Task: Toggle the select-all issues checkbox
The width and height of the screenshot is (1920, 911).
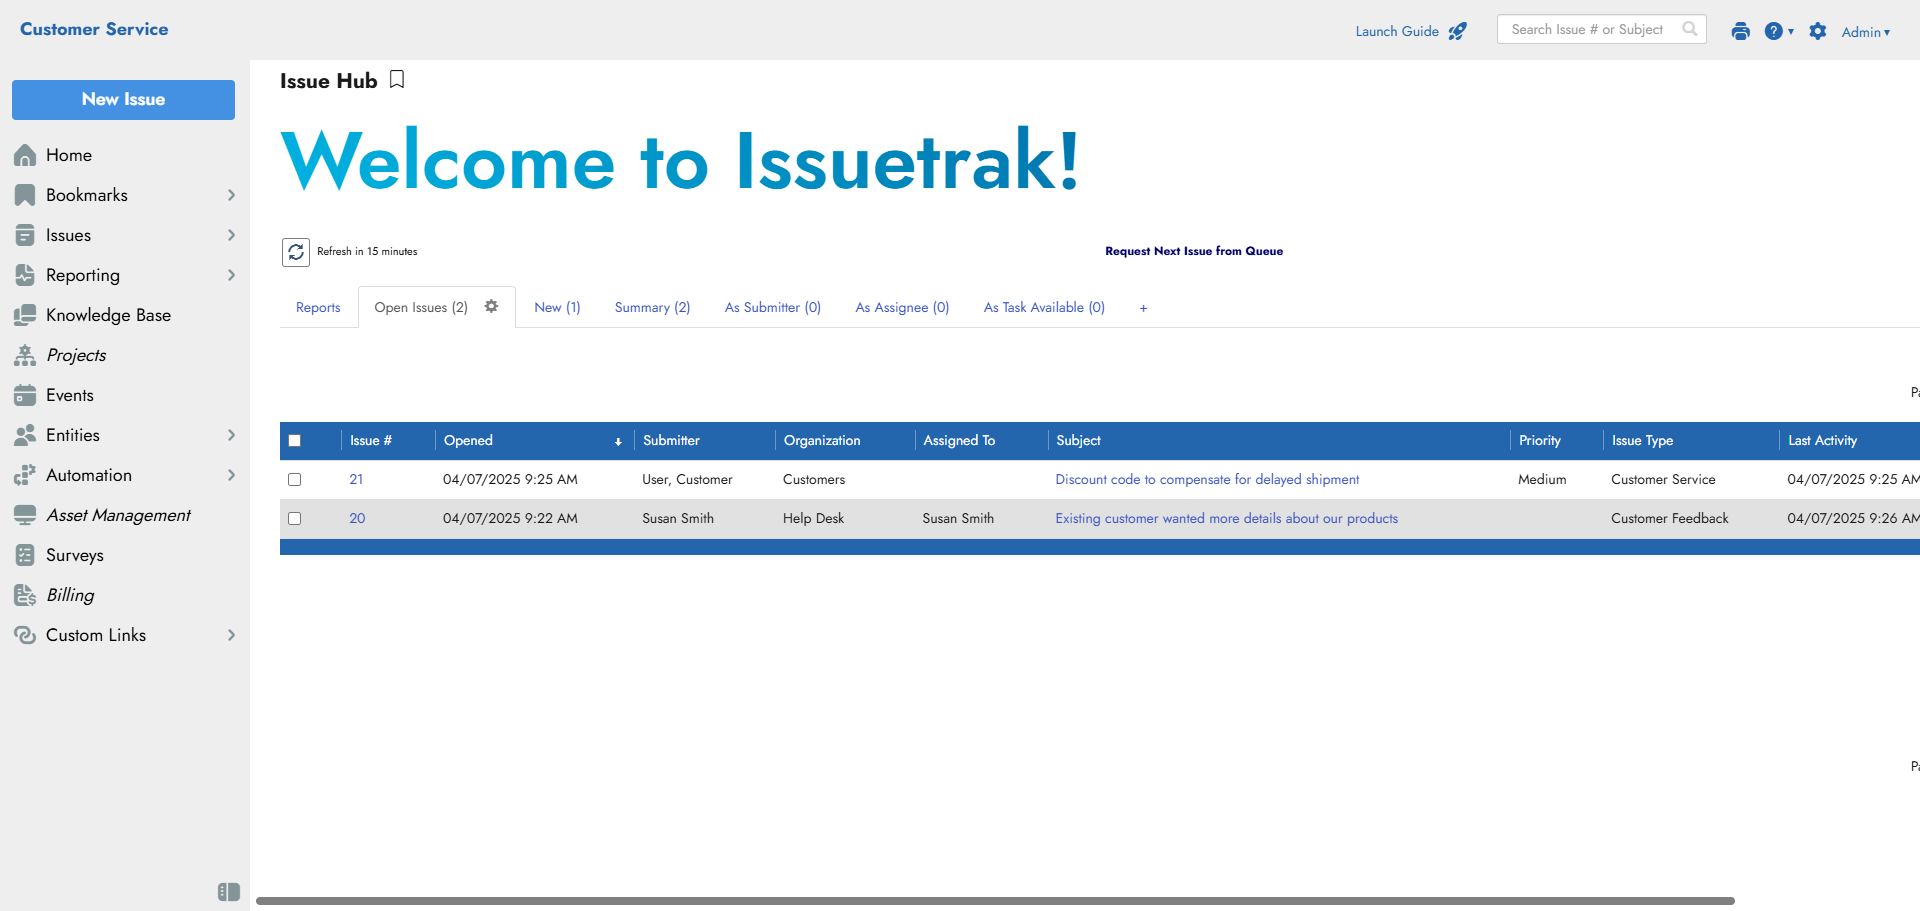Action: coord(294,441)
